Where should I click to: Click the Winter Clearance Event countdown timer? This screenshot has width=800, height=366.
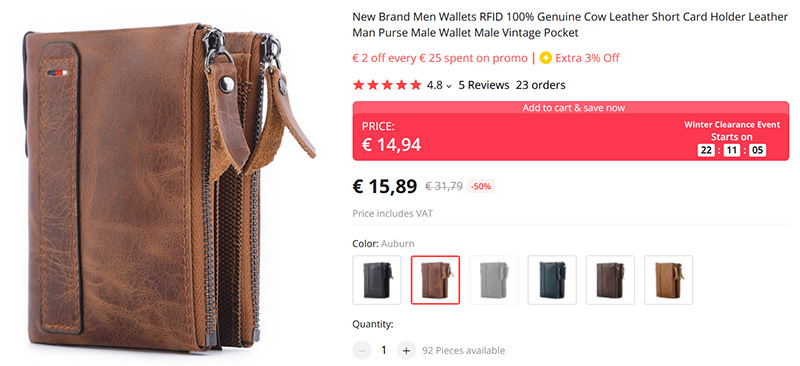(x=732, y=150)
